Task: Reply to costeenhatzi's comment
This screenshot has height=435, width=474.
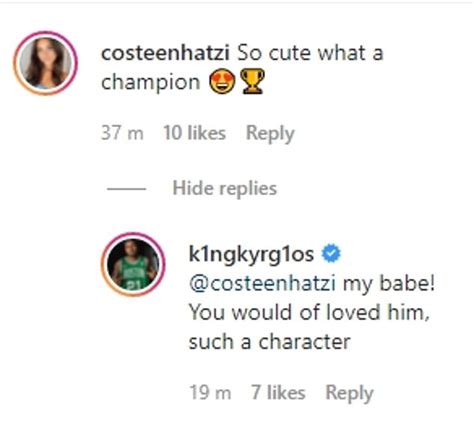Action: point(270,134)
